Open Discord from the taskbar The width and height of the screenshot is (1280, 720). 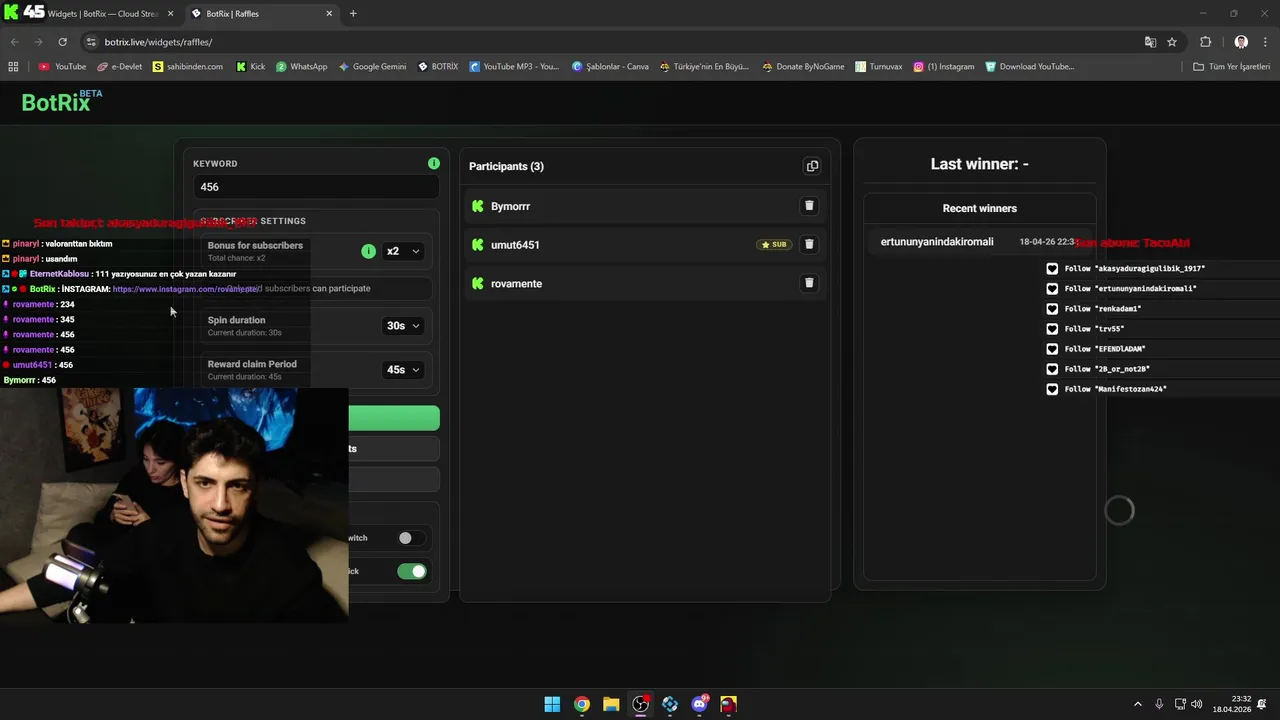tap(699, 704)
